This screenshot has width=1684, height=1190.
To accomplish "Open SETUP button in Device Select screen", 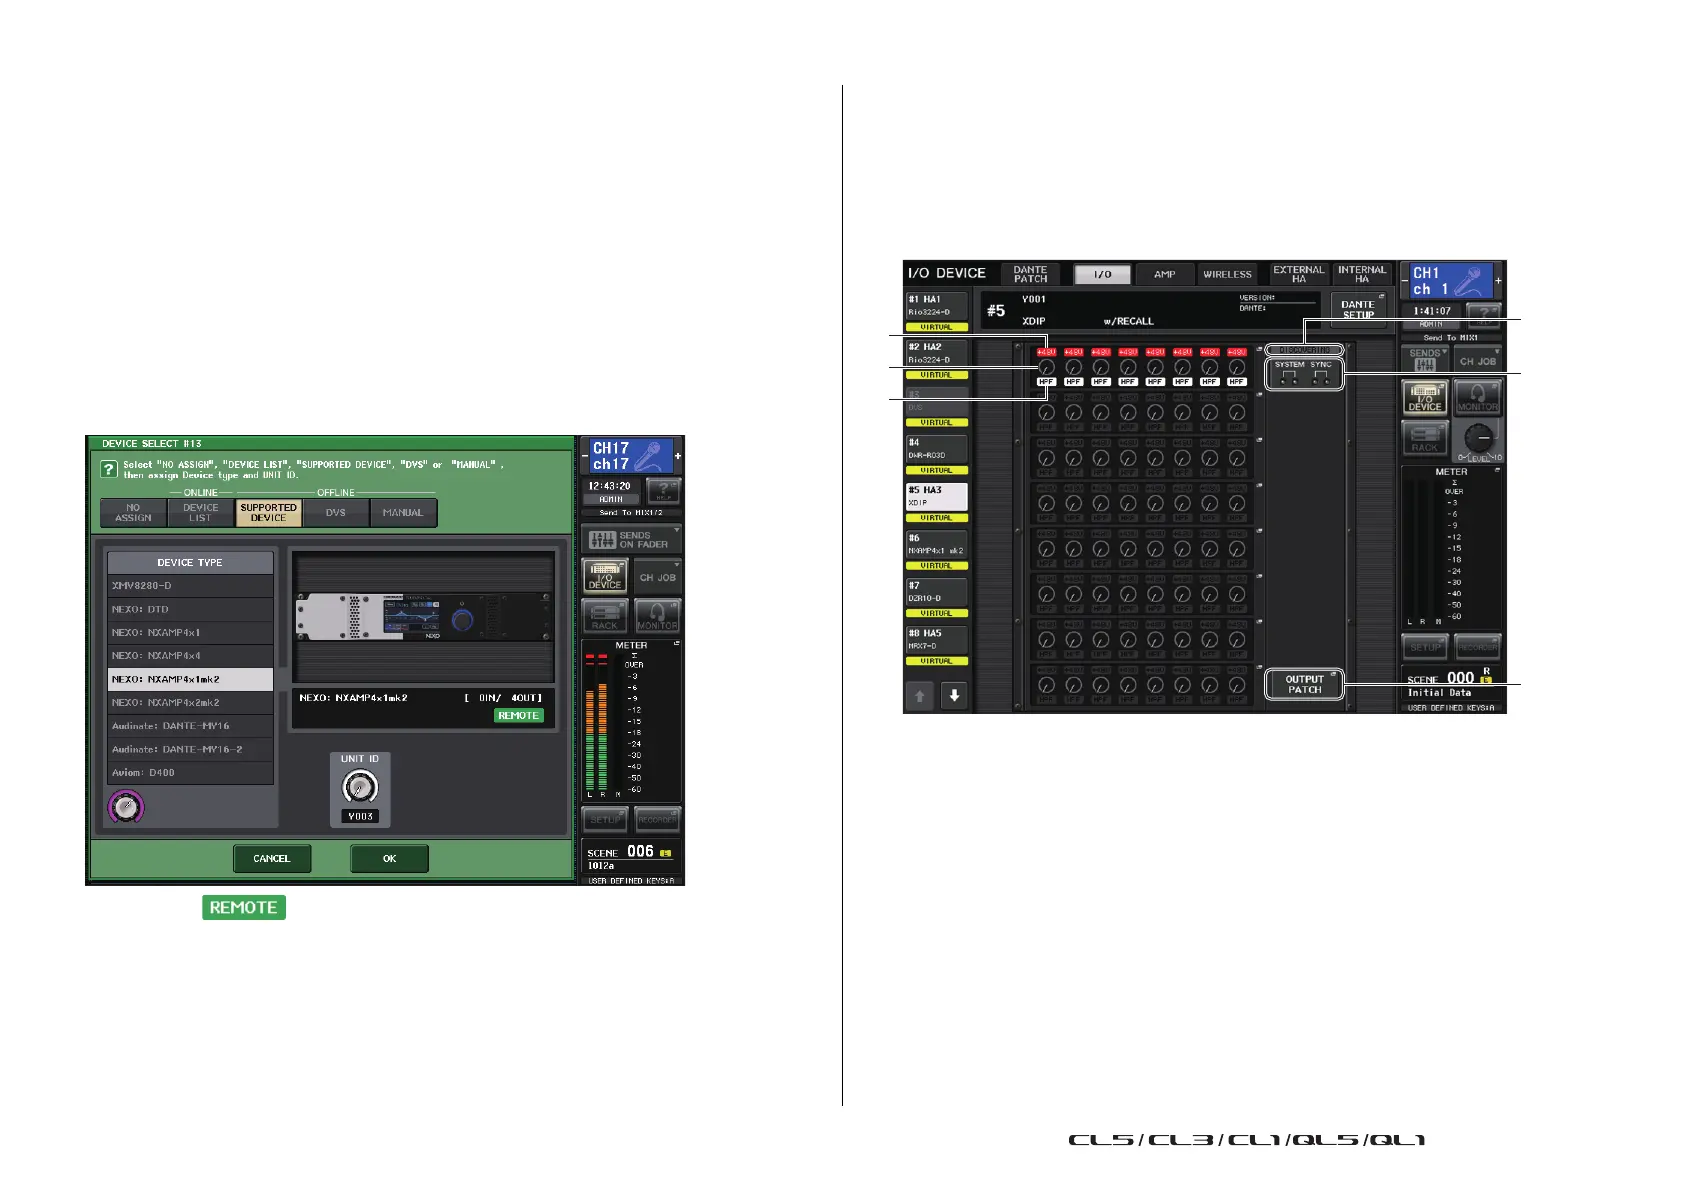I will click(x=604, y=820).
